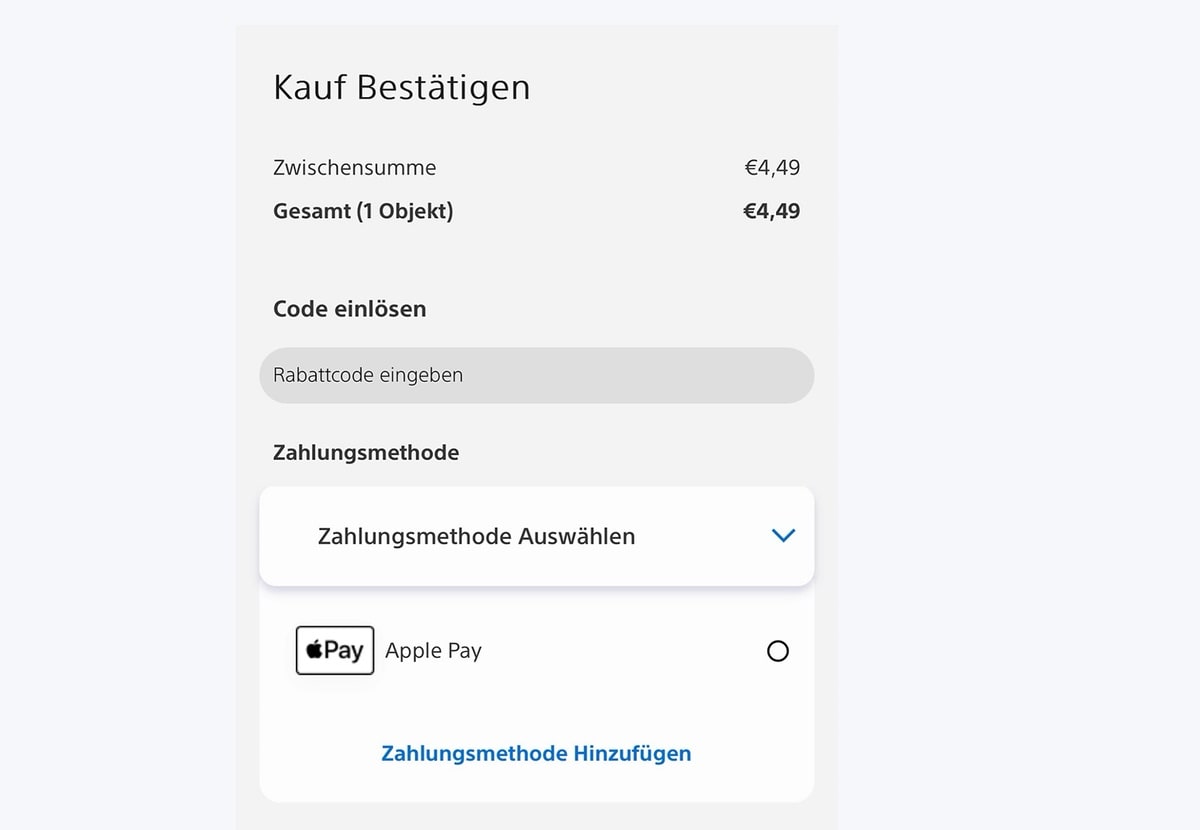Click the Zahlungsmethode section heading
The image size is (1200, 830).
(365, 452)
